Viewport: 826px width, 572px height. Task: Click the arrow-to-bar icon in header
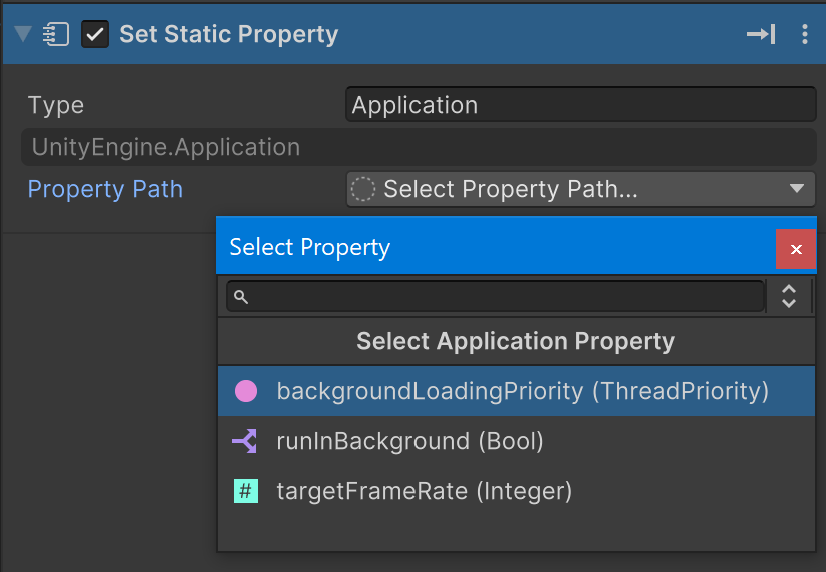[x=761, y=34]
